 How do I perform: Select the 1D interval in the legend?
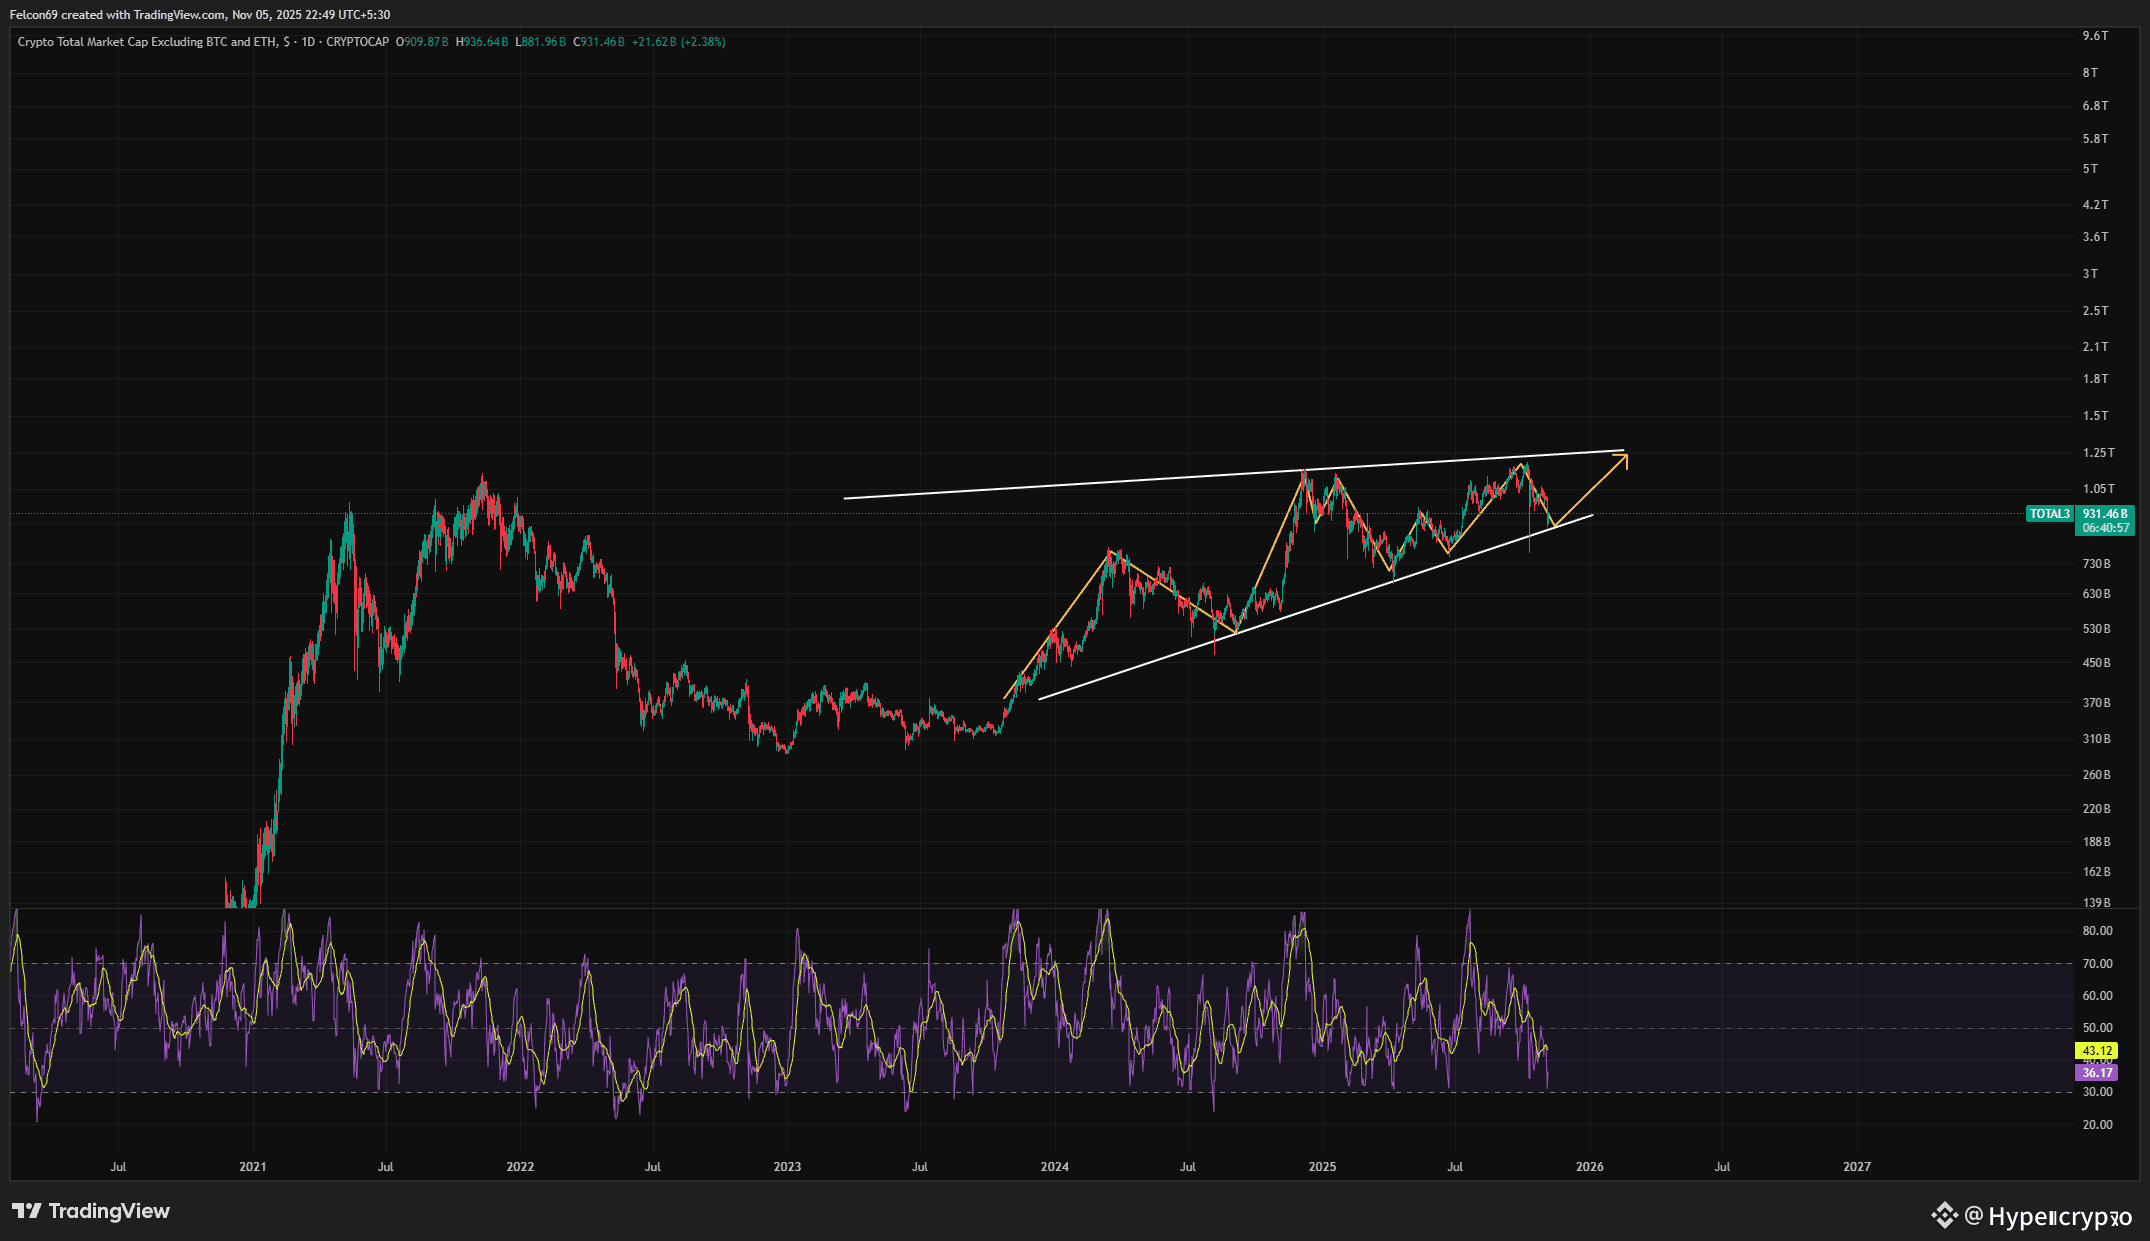point(308,42)
